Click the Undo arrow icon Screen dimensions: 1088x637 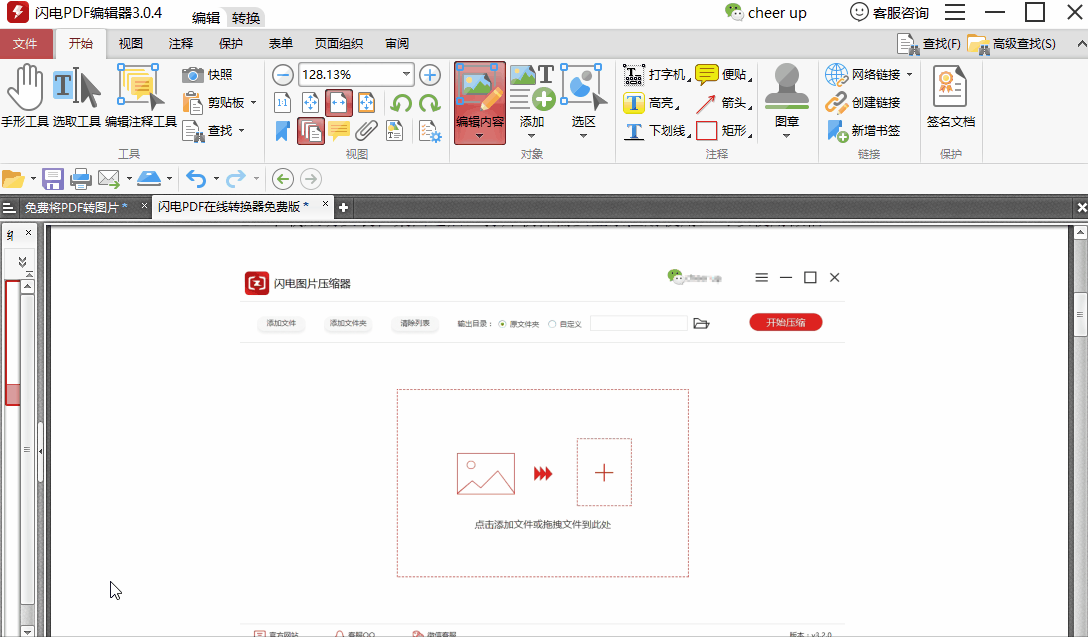196,179
